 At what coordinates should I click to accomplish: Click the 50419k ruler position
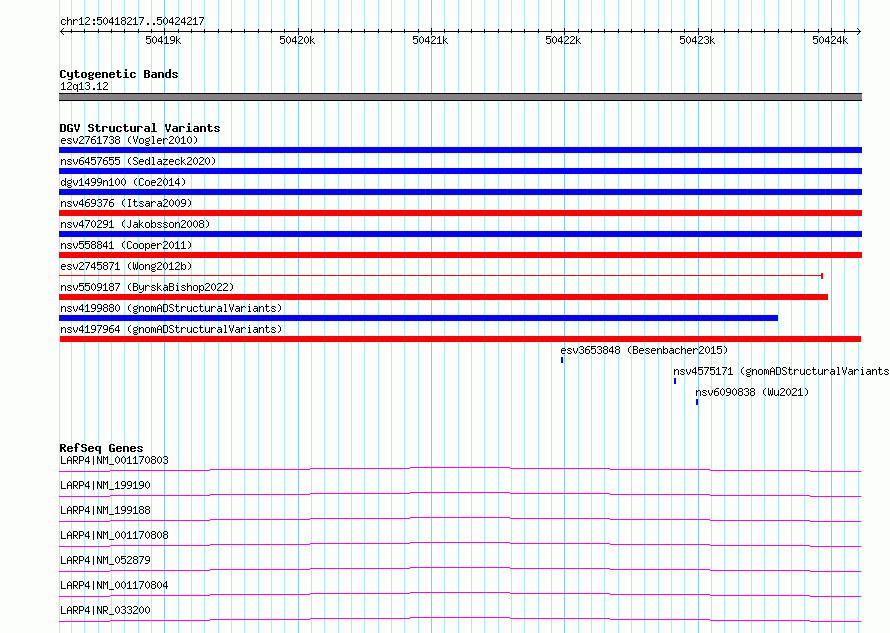[163, 40]
